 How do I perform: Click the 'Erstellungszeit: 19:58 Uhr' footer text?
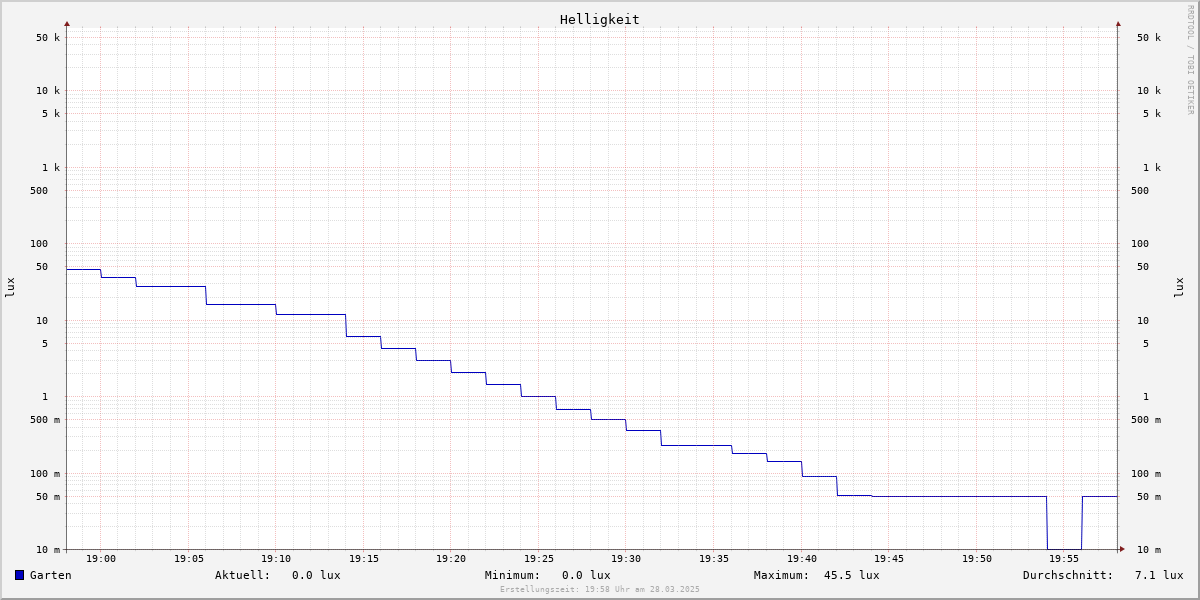click(x=600, y=589)
